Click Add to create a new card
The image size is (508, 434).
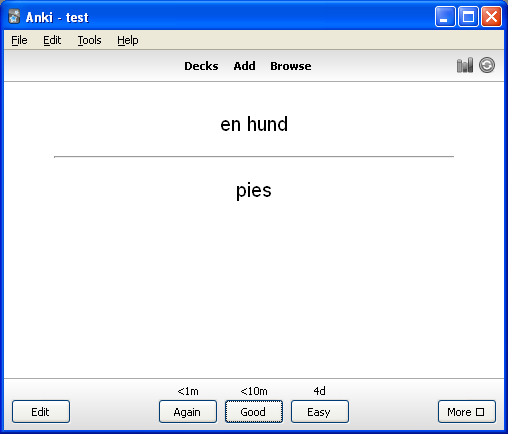244,66
